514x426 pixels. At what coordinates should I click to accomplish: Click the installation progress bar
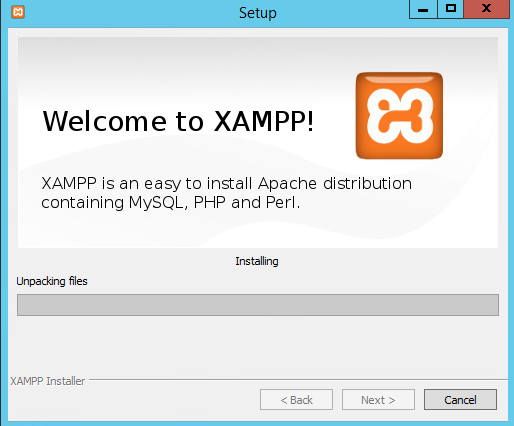point(258,305)
